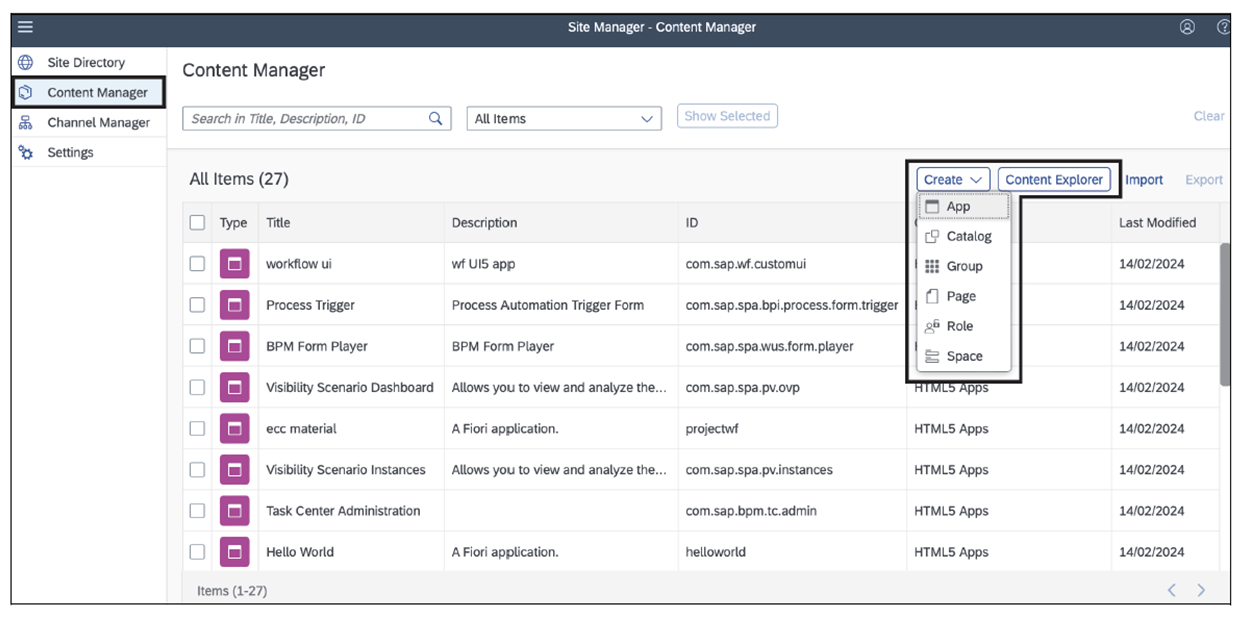1241x618 pixels.
Task: Open the Create dropdown
Action: [951, 179]
